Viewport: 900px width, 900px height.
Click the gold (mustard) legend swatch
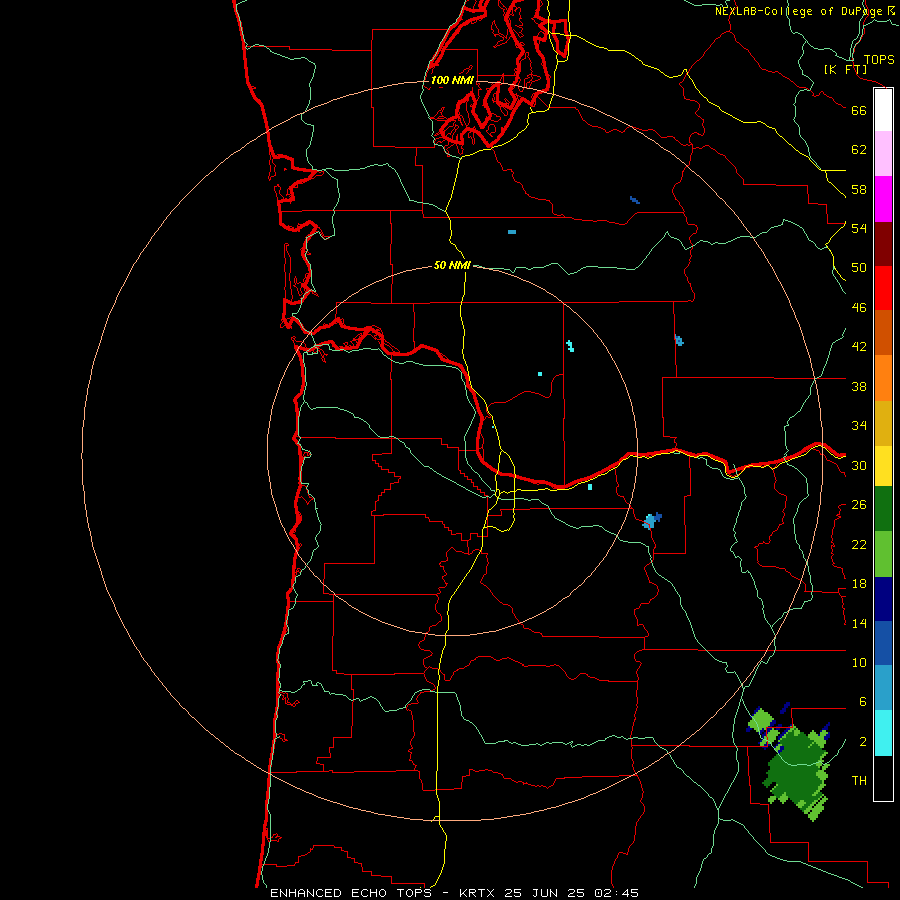(x=883, y=423)
